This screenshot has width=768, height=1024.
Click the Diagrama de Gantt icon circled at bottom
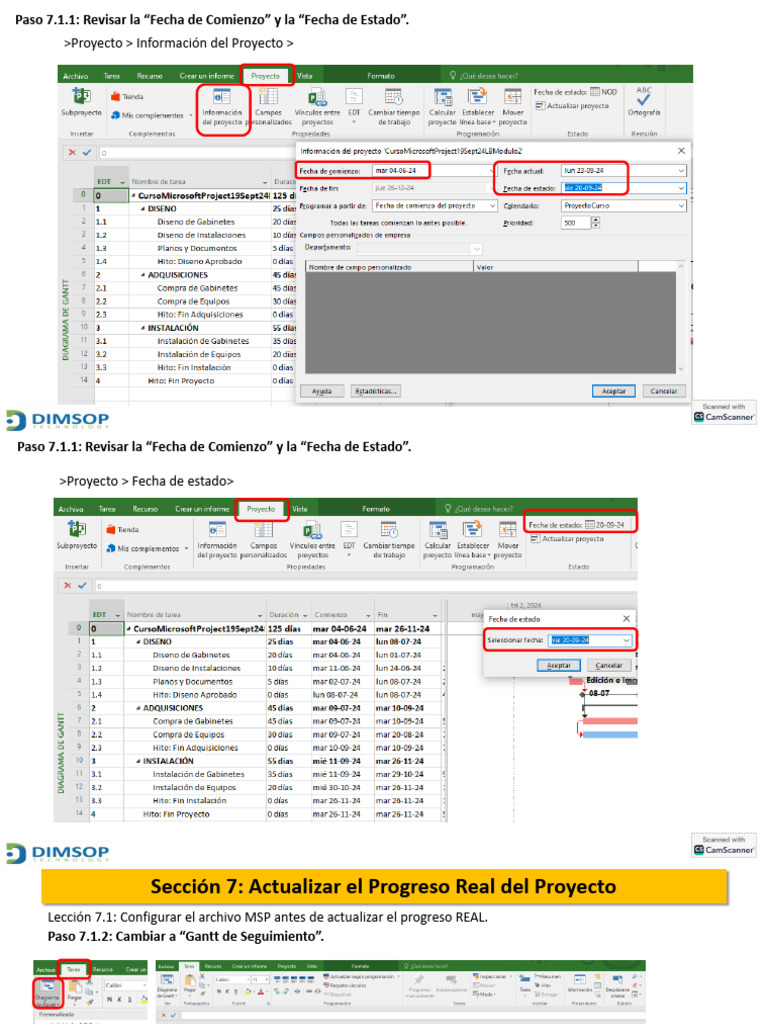pos(47,994)
